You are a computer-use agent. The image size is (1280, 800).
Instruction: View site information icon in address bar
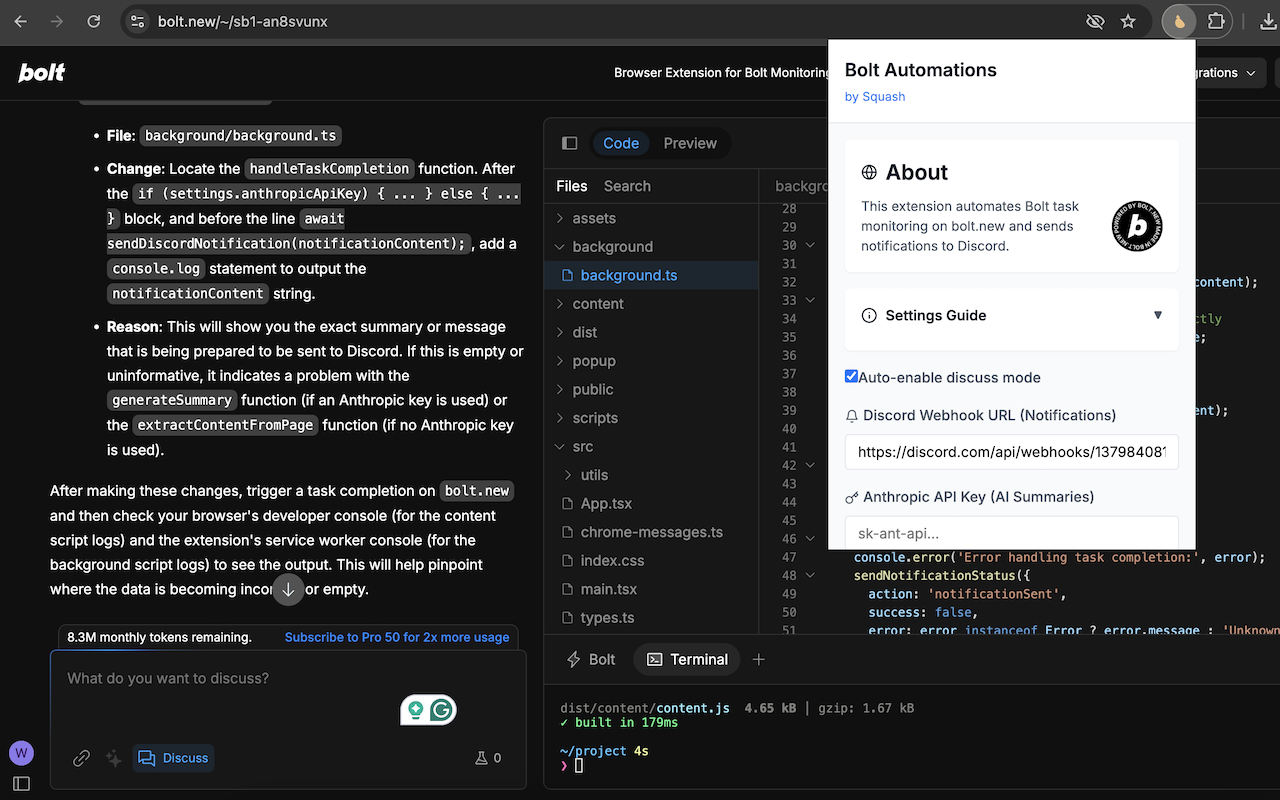click(138, 21)
